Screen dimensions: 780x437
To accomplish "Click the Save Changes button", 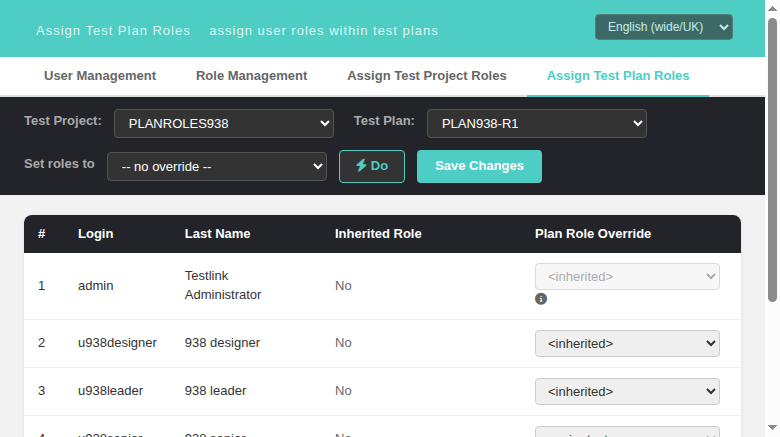I will pyautogui.click(x=480, y=166).
